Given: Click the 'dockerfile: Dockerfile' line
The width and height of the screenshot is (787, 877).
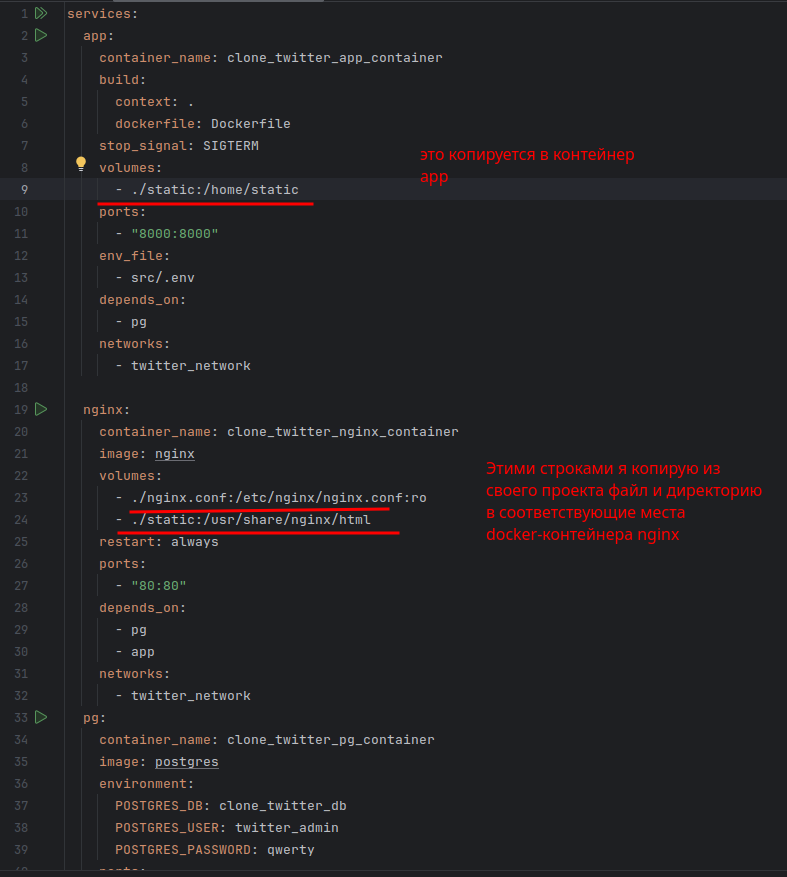Looking at the screenshot, I should point(202,124).
